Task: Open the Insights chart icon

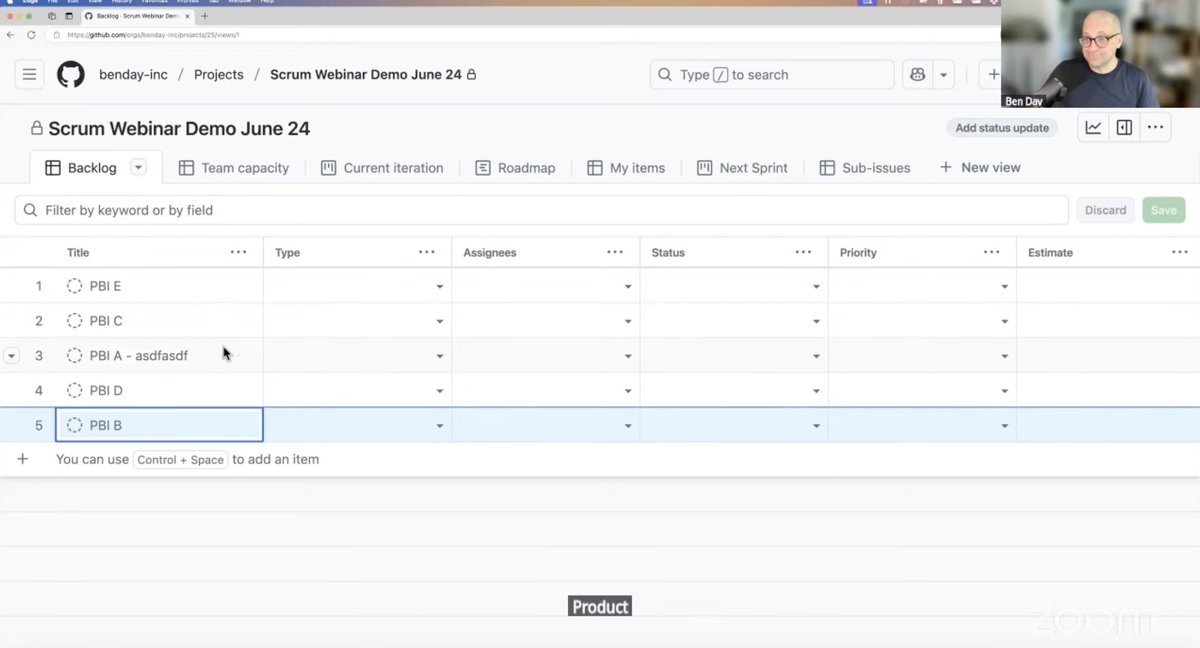Action: click(x=1093, y=128)
